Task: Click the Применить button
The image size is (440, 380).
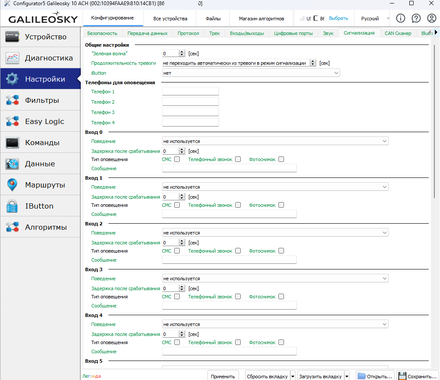Action: (223, 376)
